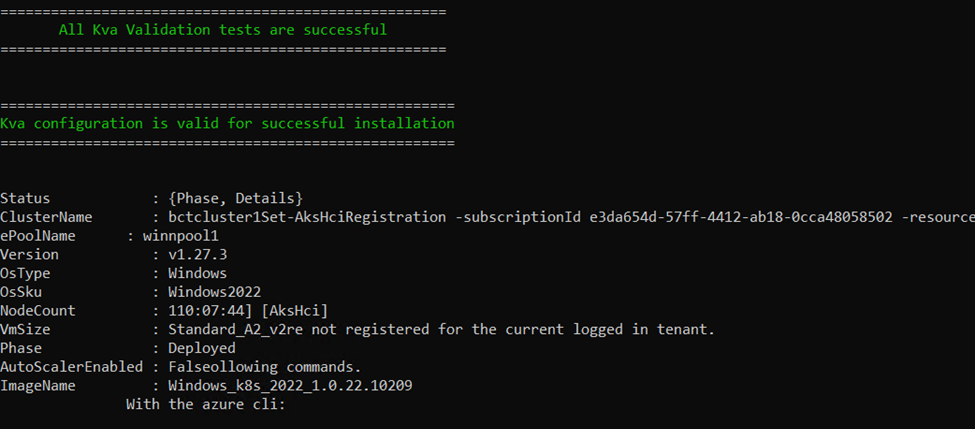
Task: Click the OsType label
Action: [25, 274]
